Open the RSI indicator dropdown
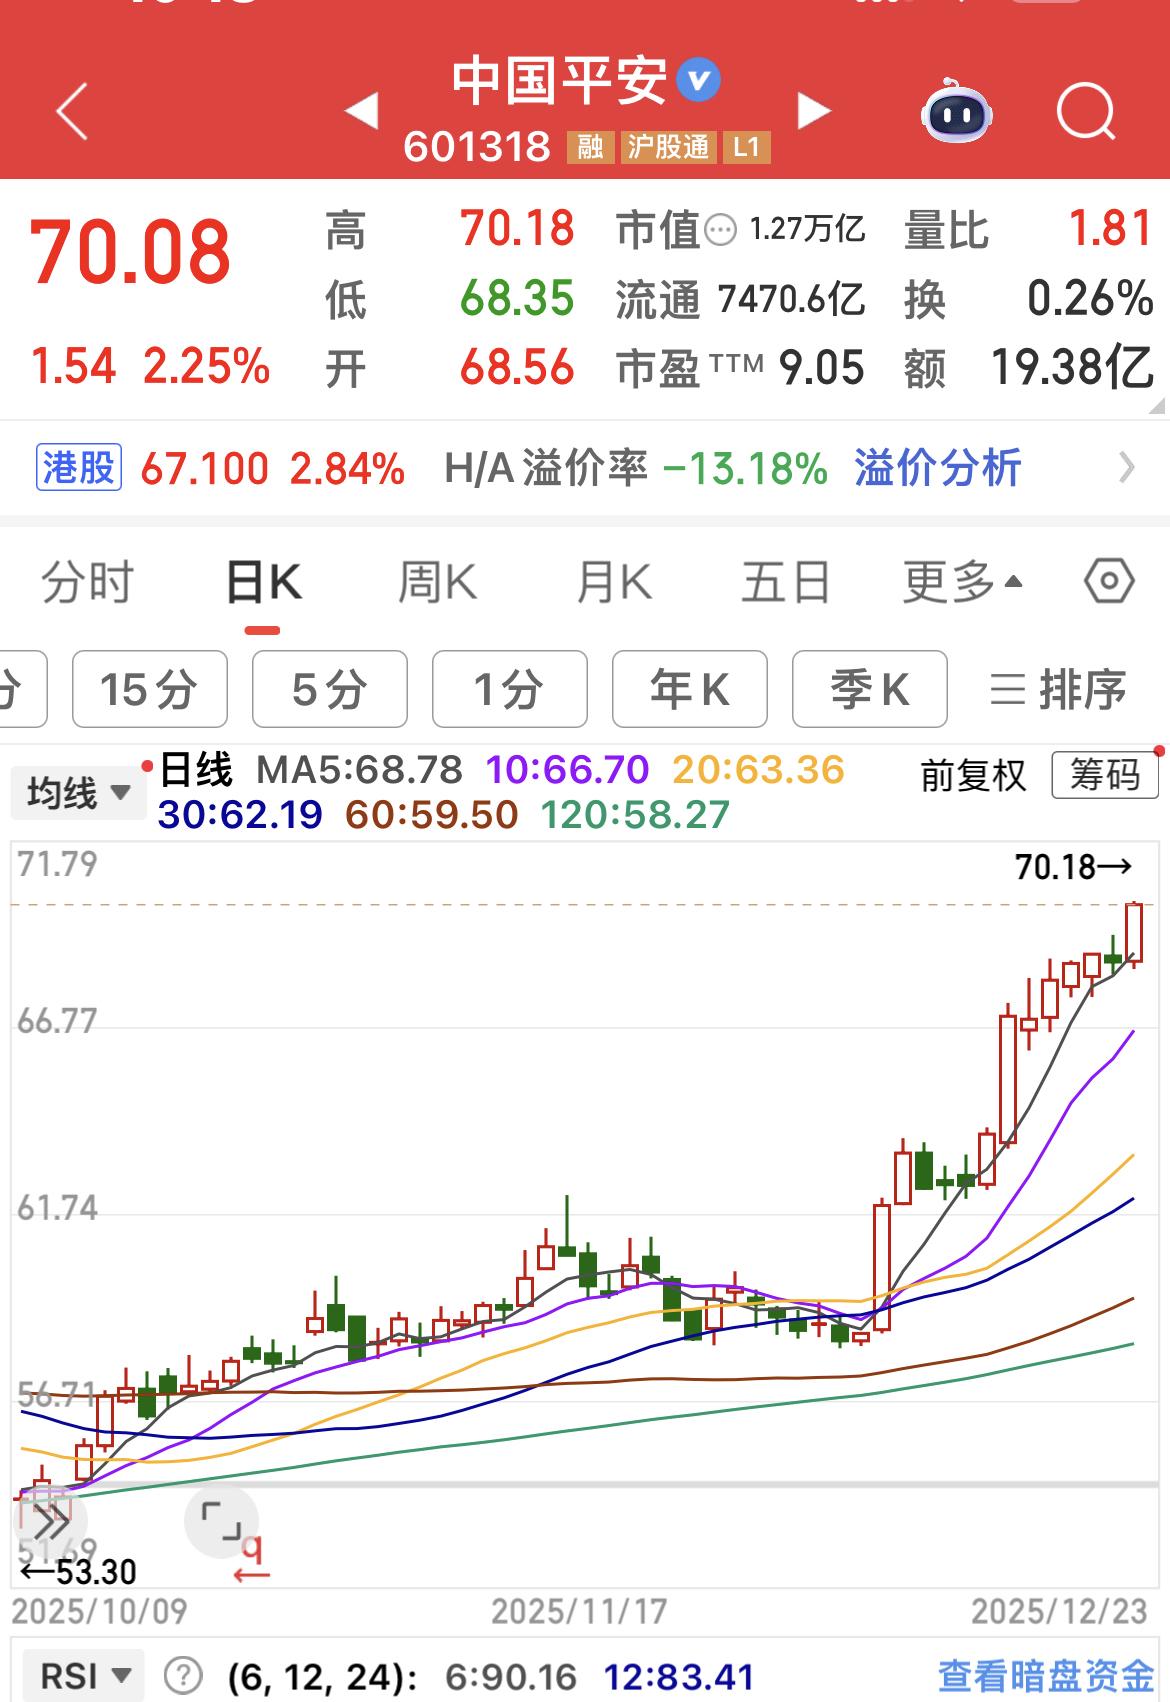This screenshot has width=1170, height=1702. [x=83, y=1675]
